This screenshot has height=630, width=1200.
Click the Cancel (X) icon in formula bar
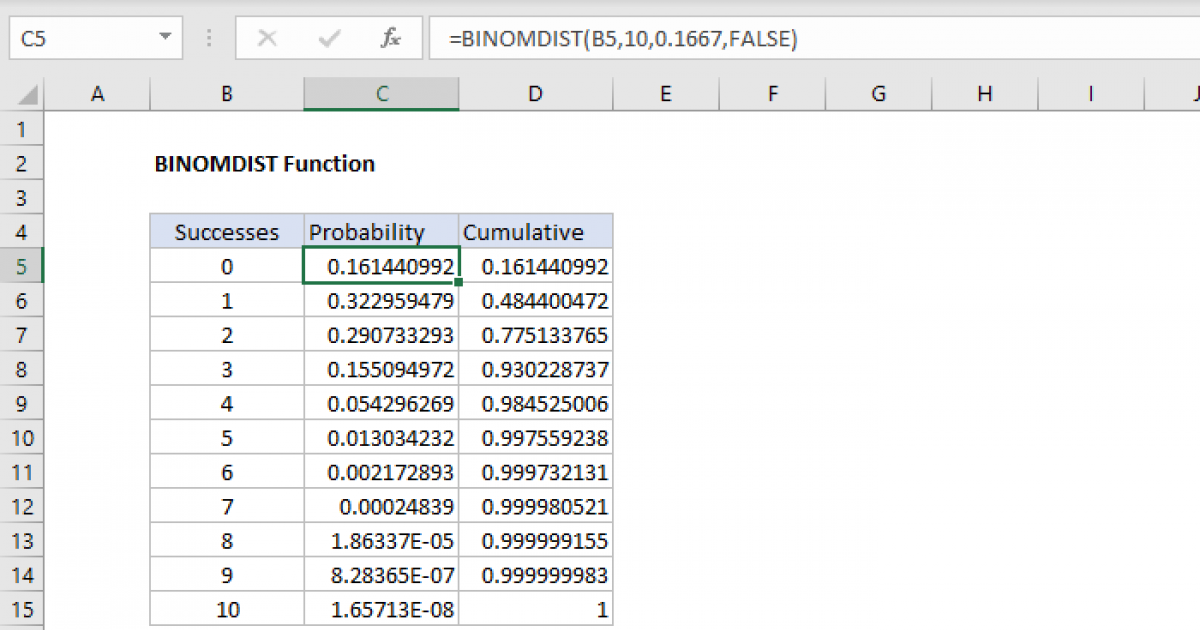coord(268,38)
